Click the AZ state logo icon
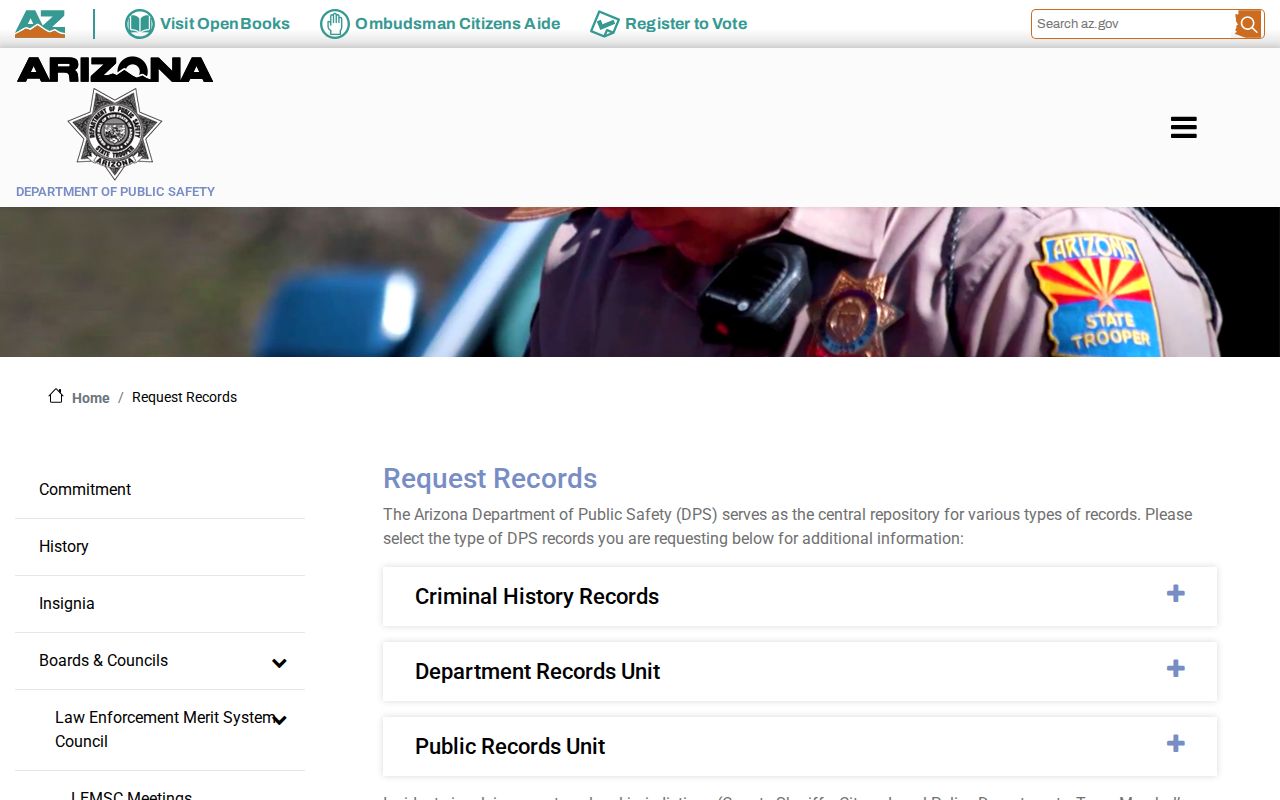Viewport: 1280px width, 800px height. coord(40,24)
